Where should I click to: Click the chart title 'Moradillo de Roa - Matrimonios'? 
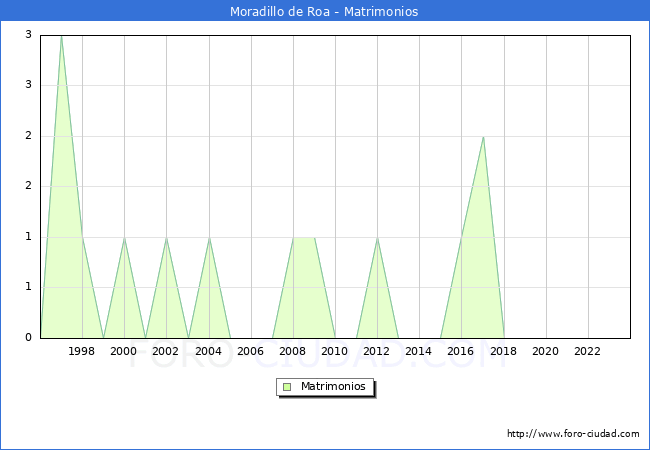pos(325,11)
